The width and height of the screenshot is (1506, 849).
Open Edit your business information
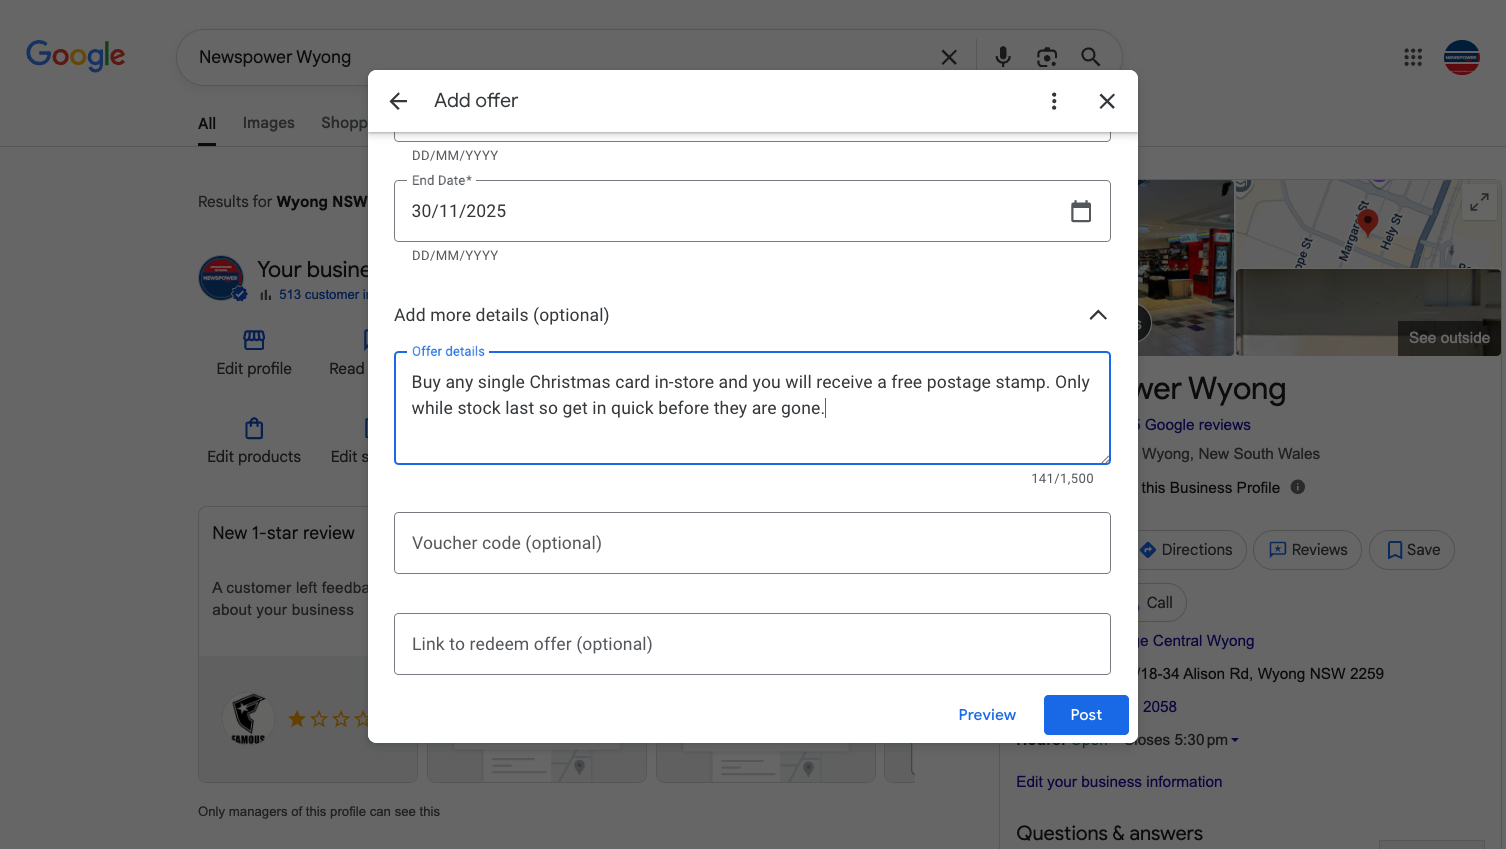[1119, 782]
